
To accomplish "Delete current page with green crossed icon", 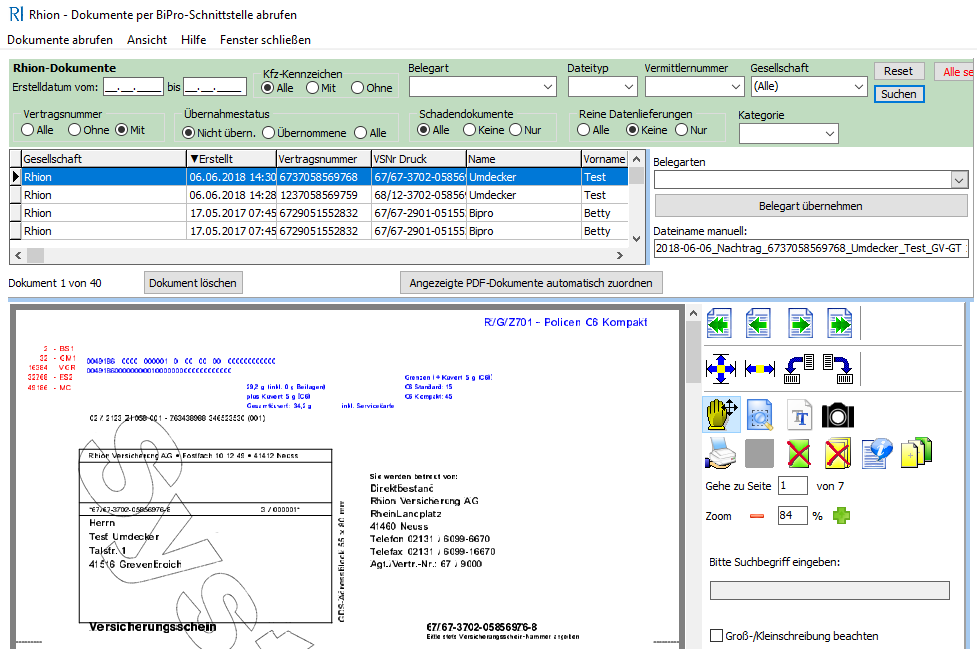I will click(799, 453).
